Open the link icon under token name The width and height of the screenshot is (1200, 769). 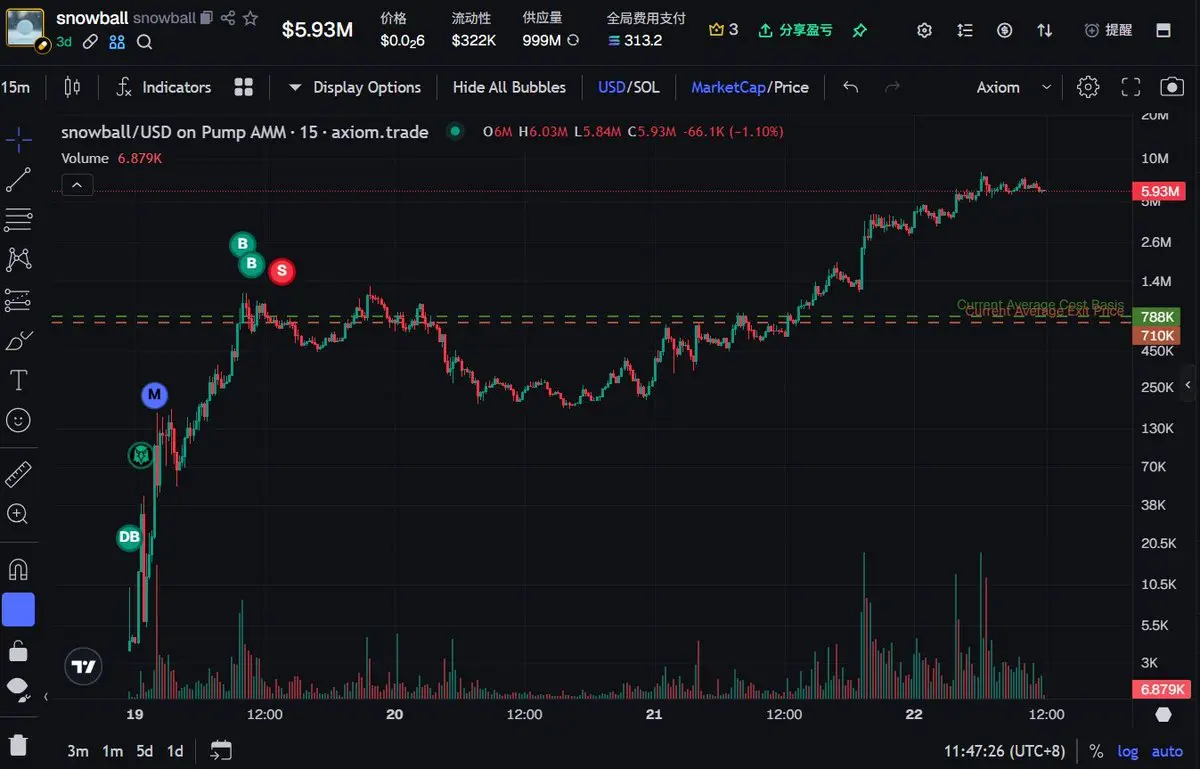90,41
